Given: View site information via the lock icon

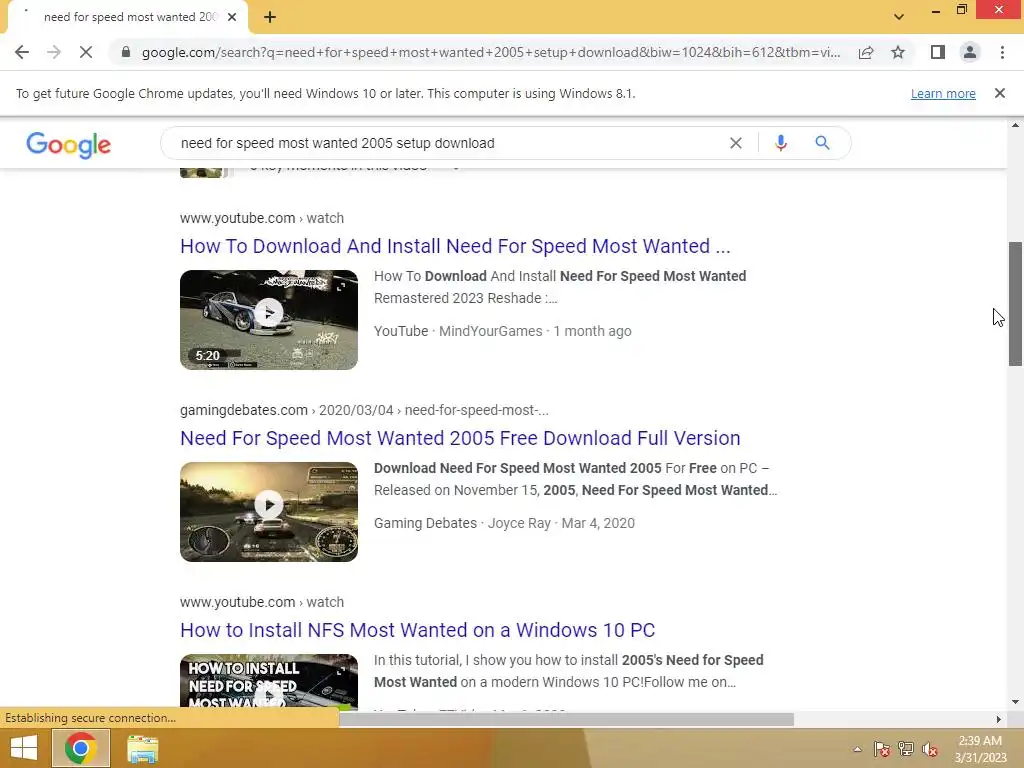Looking at the screenshot, I should coord(126,52).
